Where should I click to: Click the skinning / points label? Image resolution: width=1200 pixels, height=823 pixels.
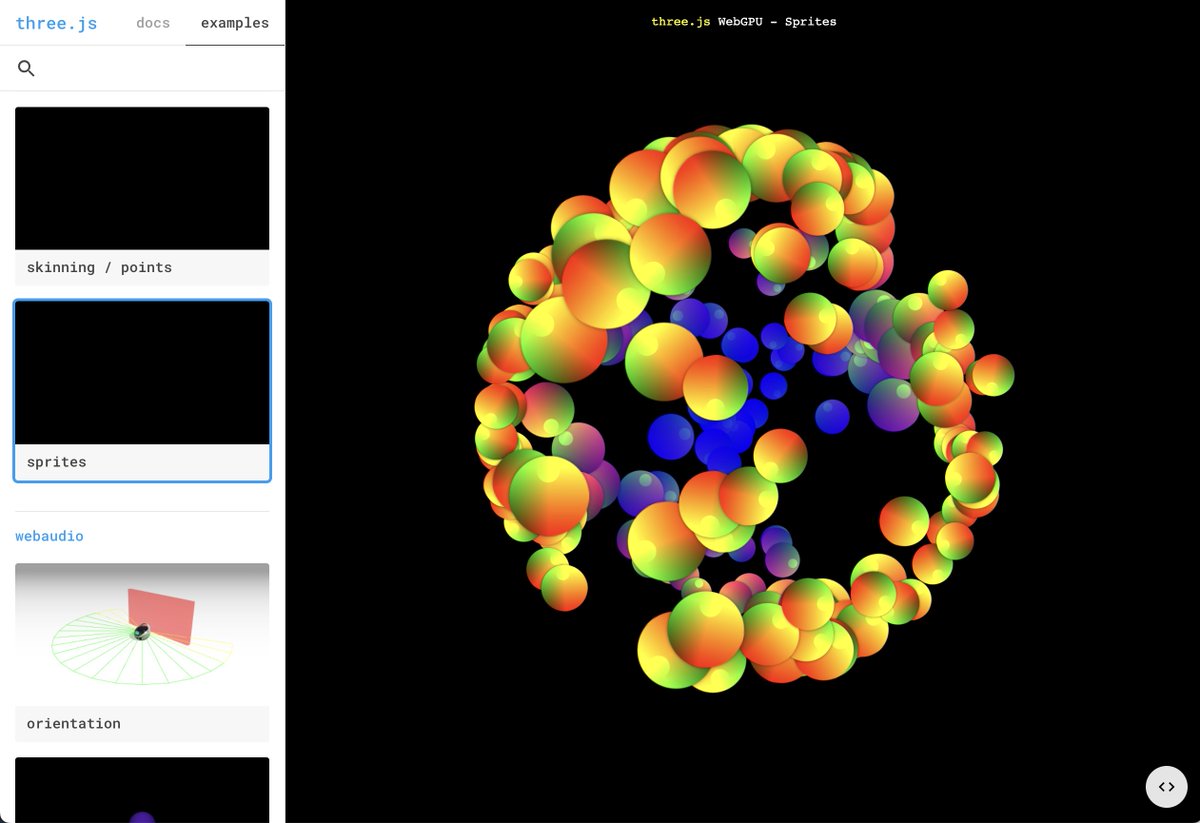point(99,267)
